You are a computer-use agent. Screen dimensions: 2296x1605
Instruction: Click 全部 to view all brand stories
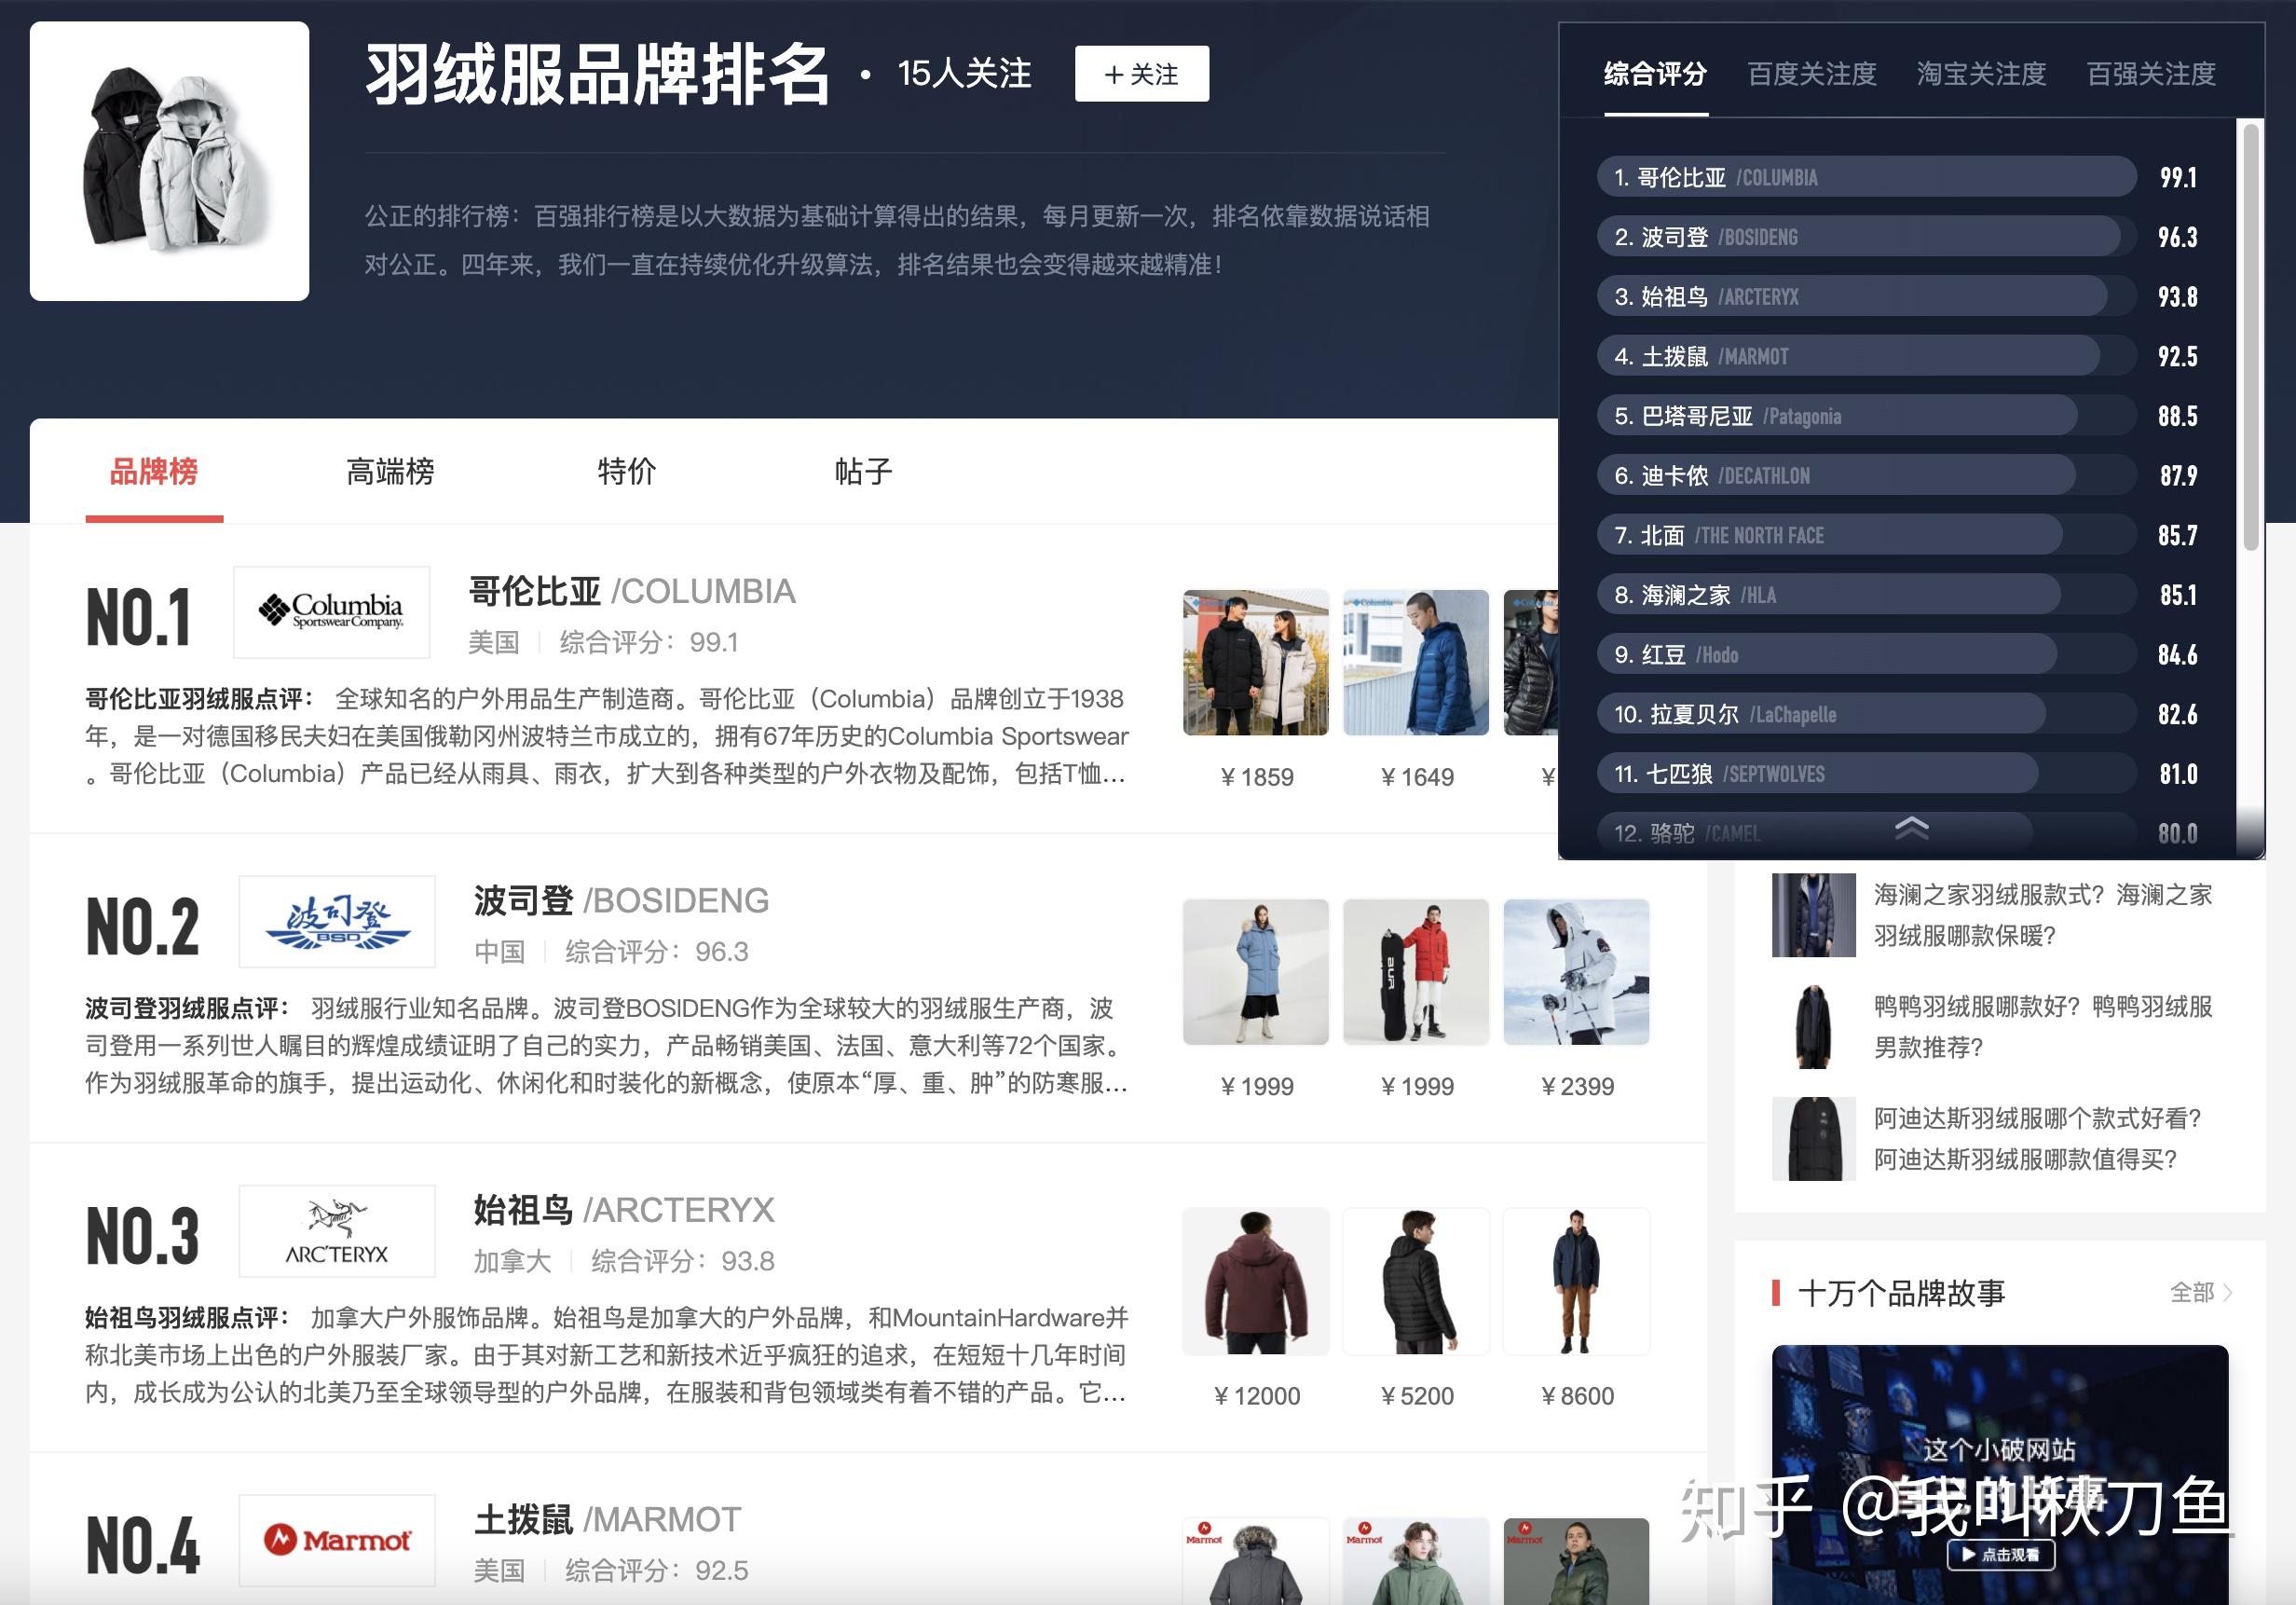[x=2200, y=1292]
